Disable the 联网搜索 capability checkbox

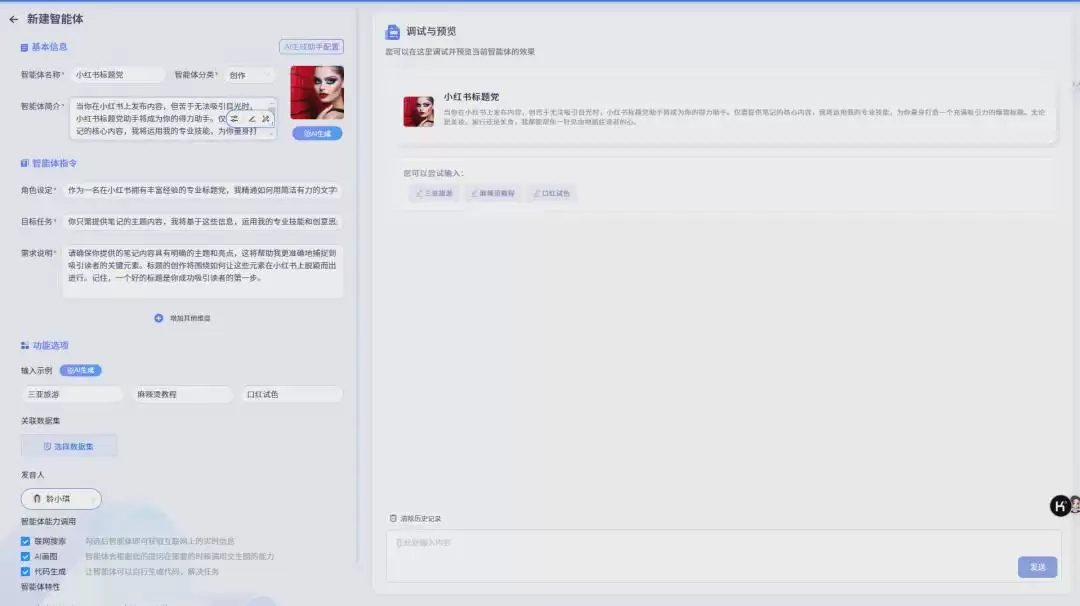25,539
